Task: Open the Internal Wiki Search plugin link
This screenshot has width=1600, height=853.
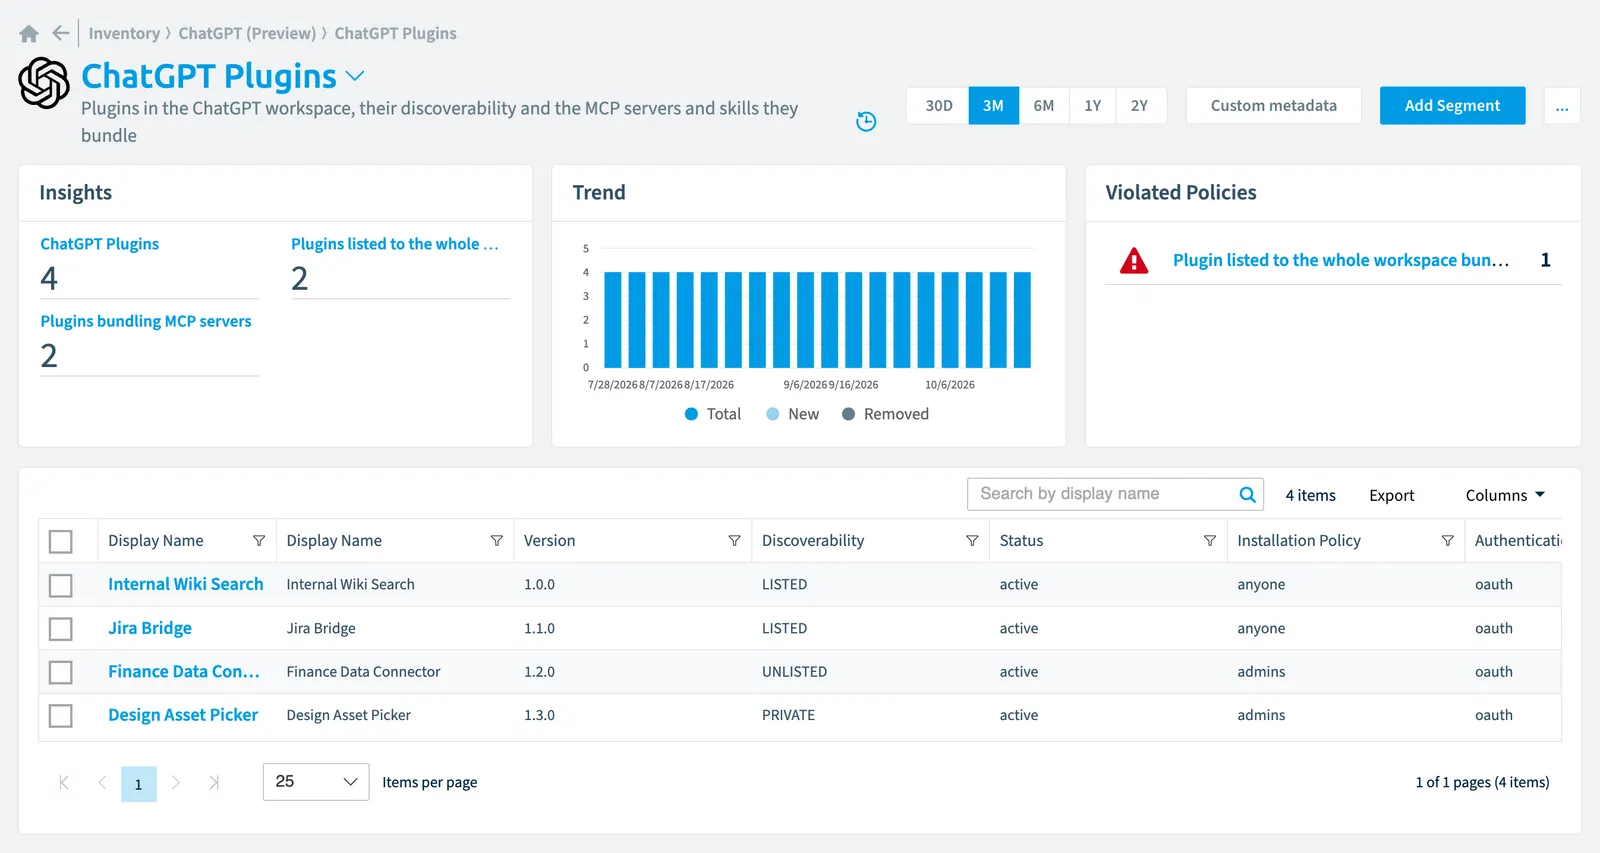Action: [x=186, y=584]
